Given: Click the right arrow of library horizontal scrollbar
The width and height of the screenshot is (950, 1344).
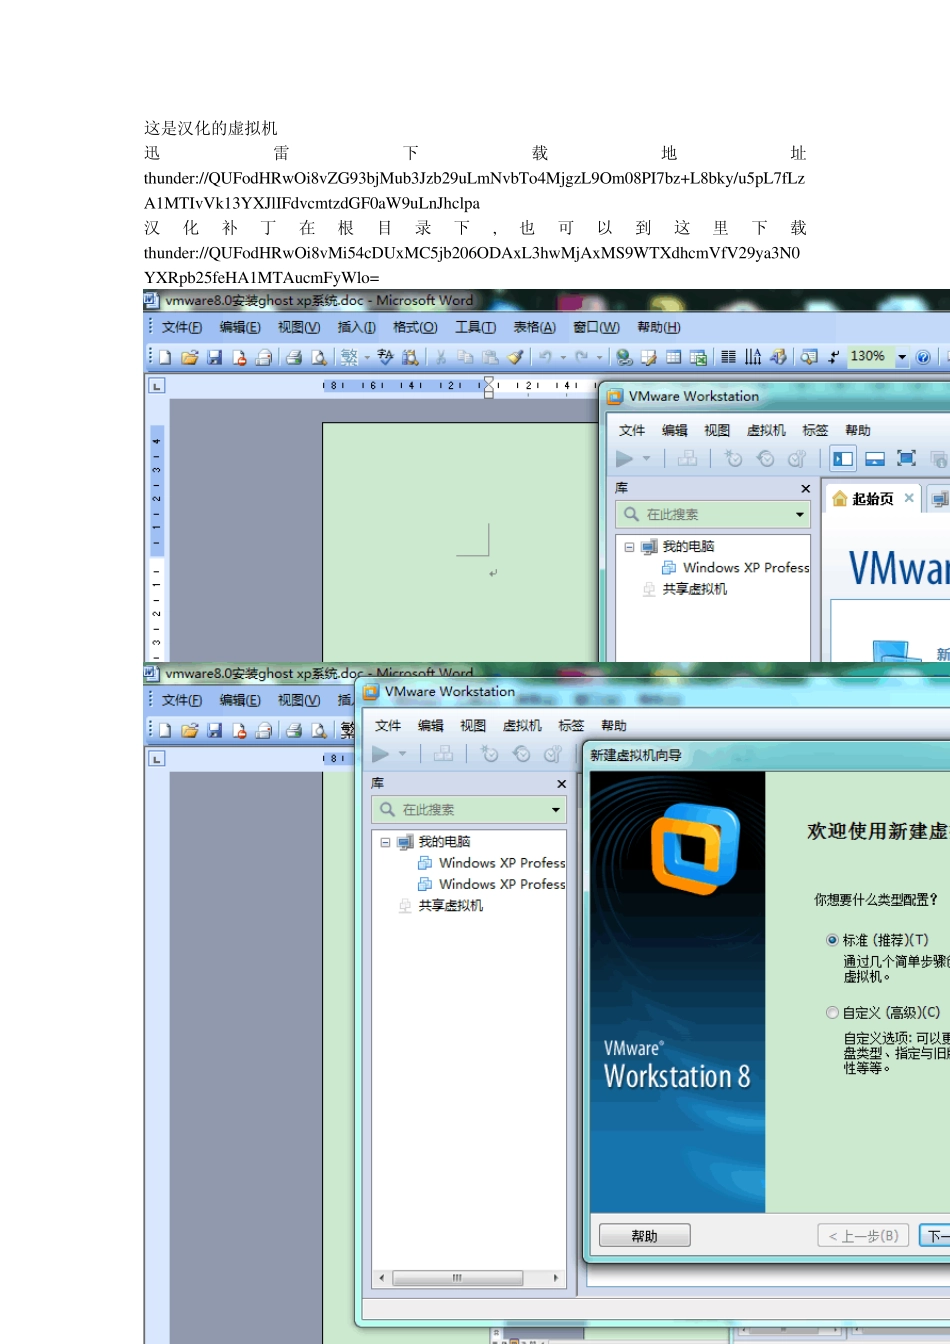Looking at the screenshot, I should tap(556, 1278).
